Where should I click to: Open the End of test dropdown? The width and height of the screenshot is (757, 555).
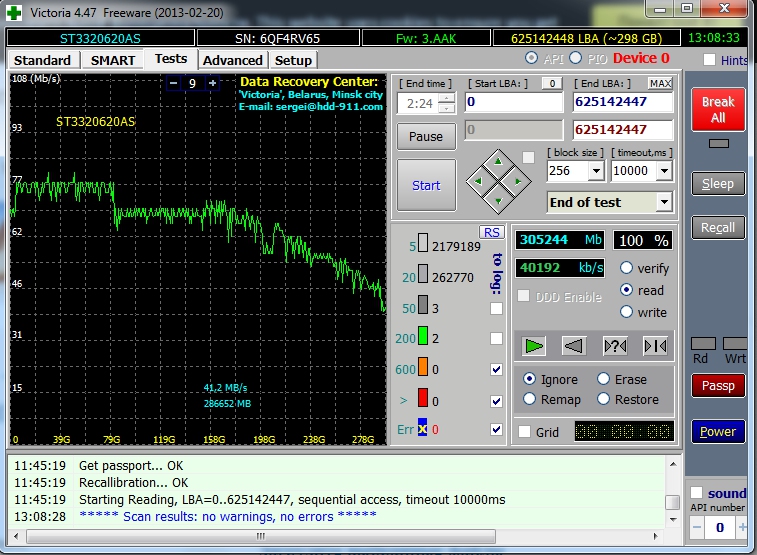point(663,202)
